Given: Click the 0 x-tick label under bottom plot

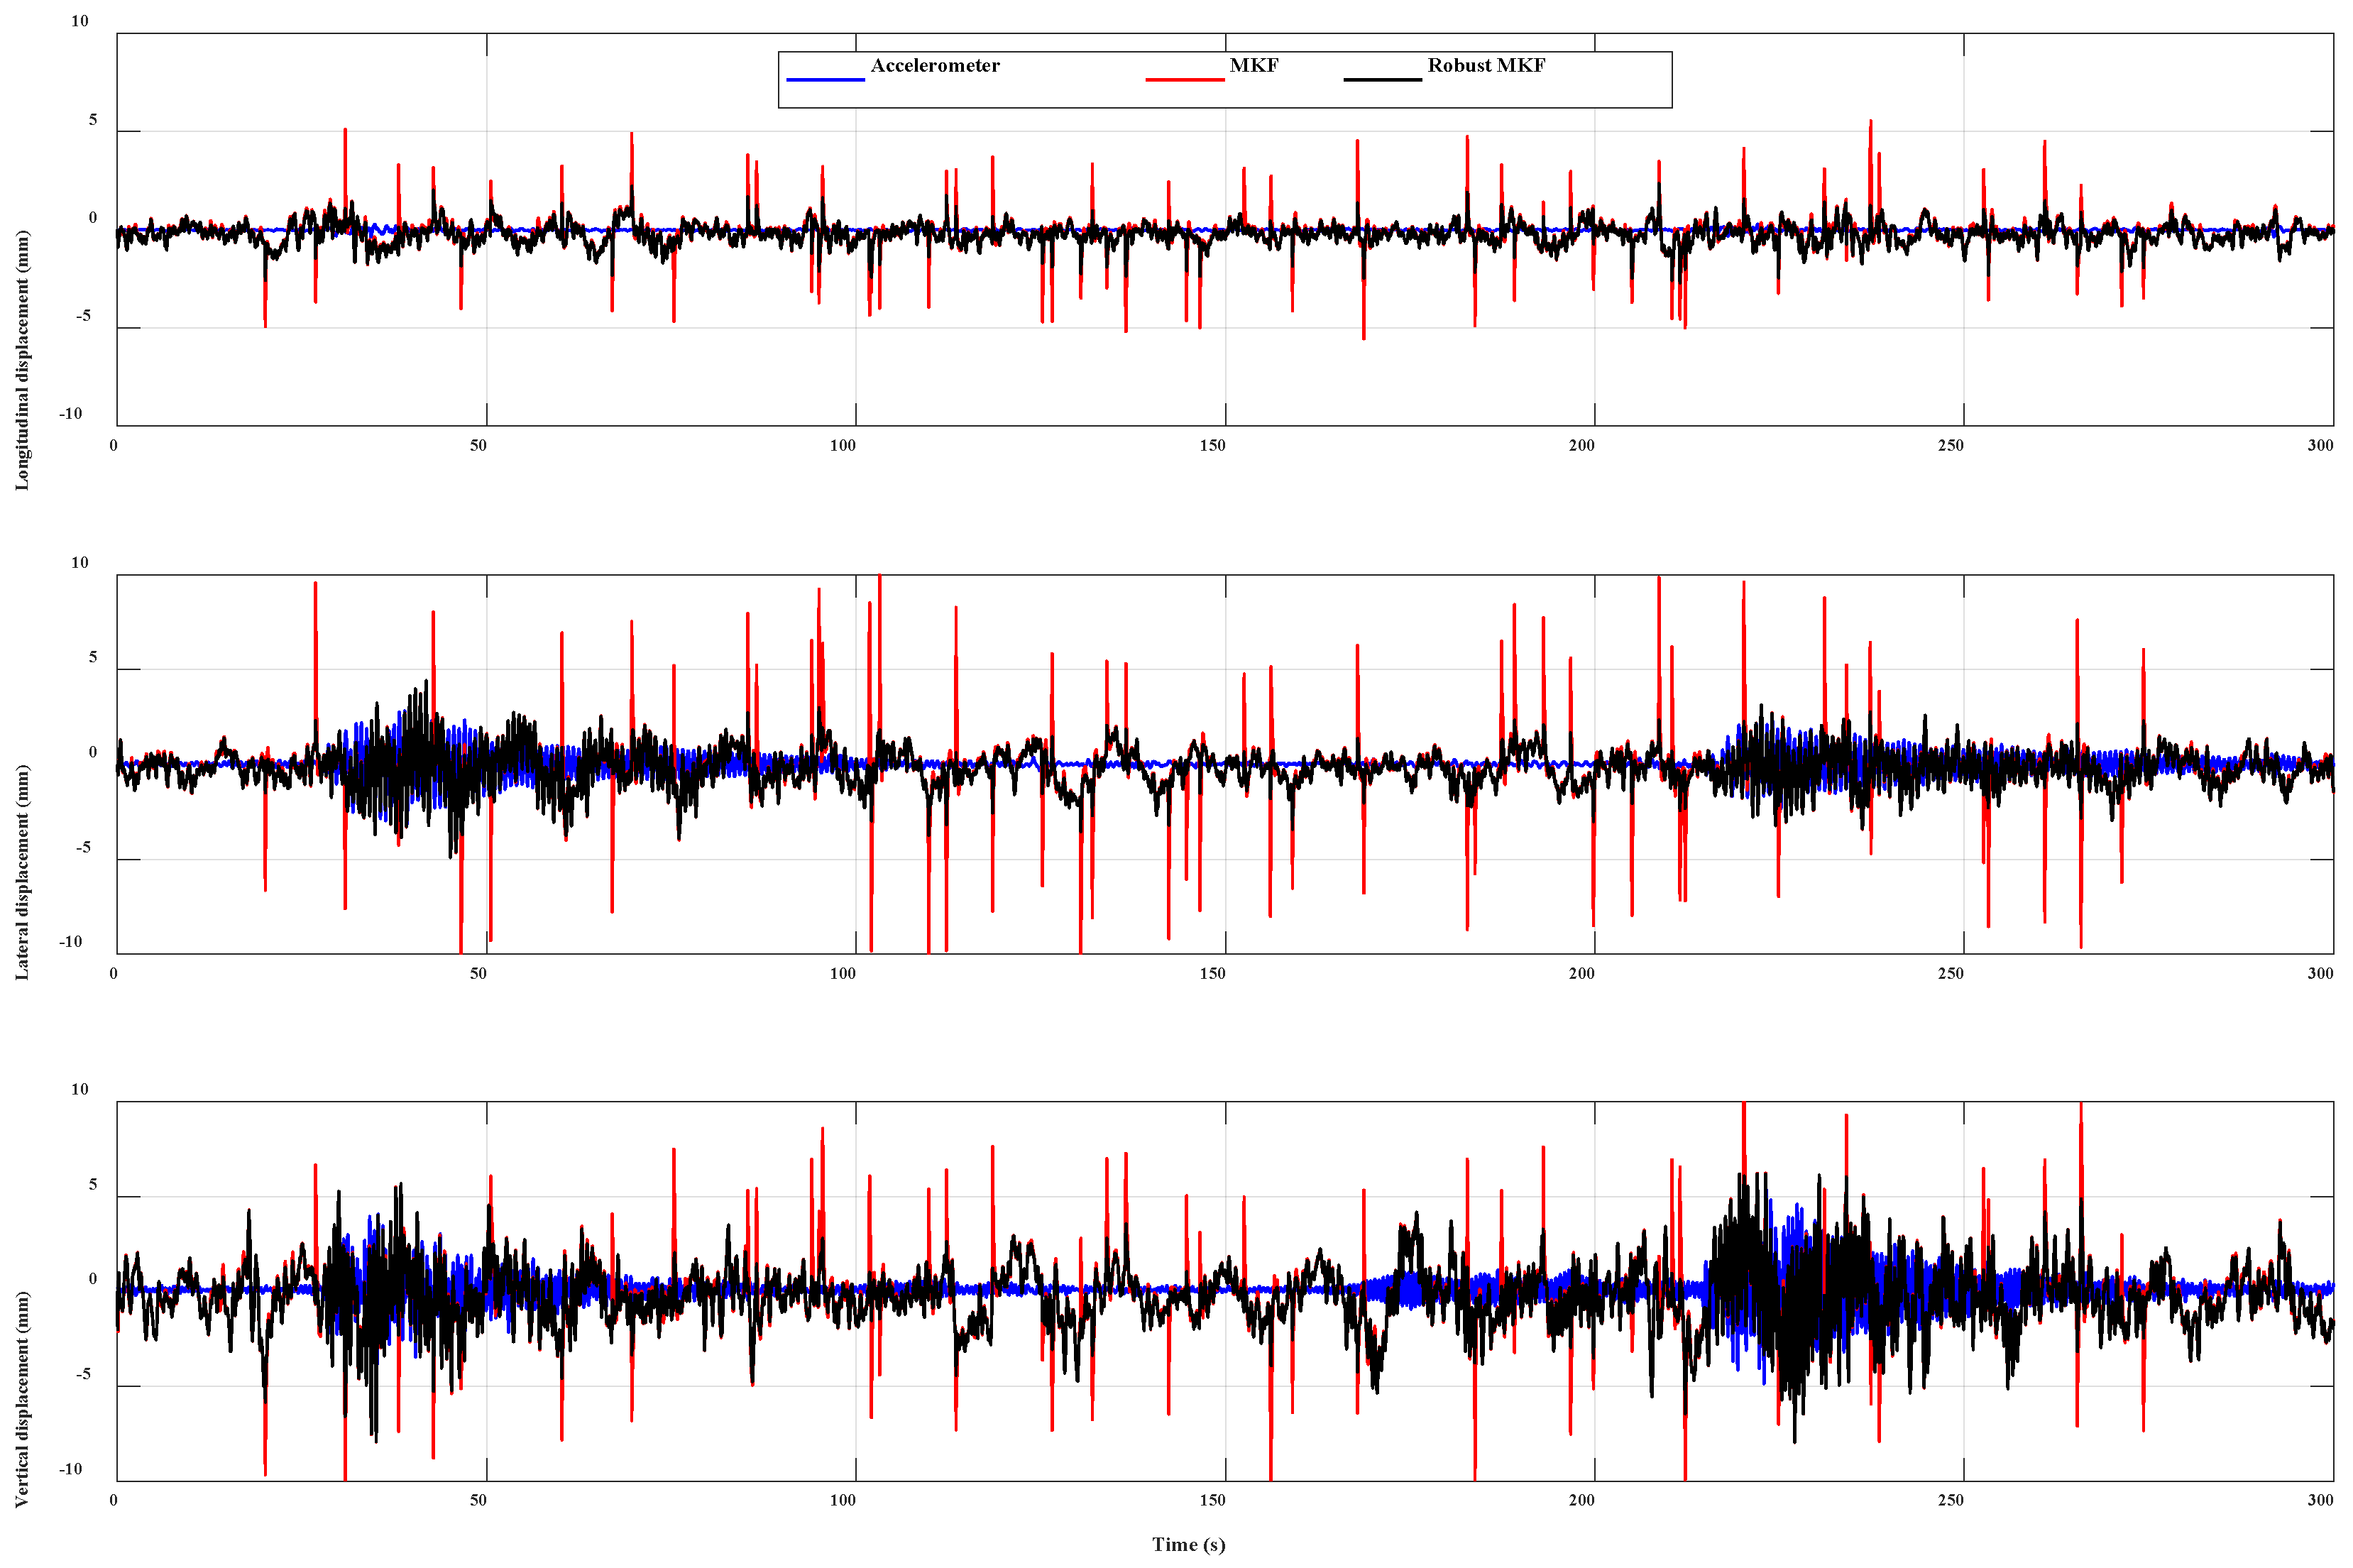Looking at the screenshot, I should click(113, 1500).
